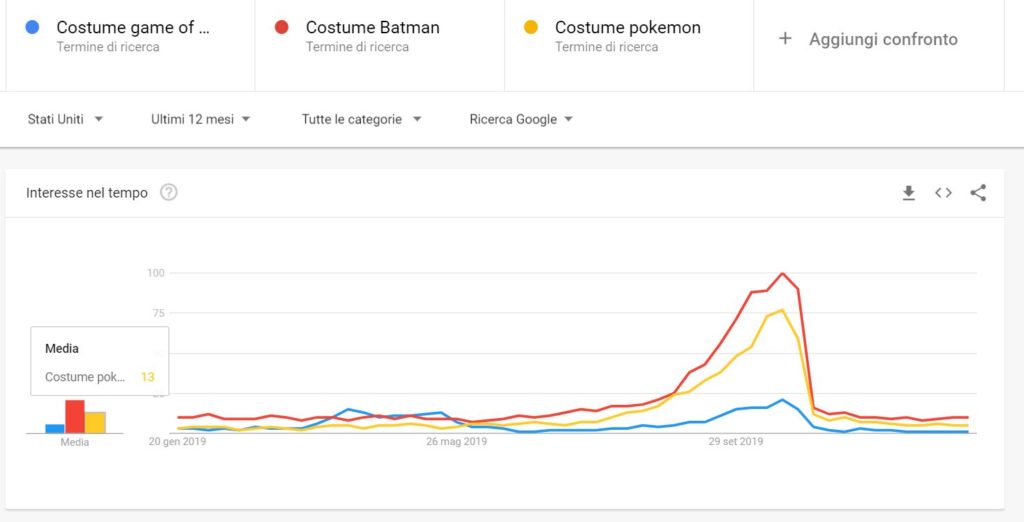Click the red line peak at 100
The height and width of the screenshot is (522, 1024).
click(x=782, y=273)
